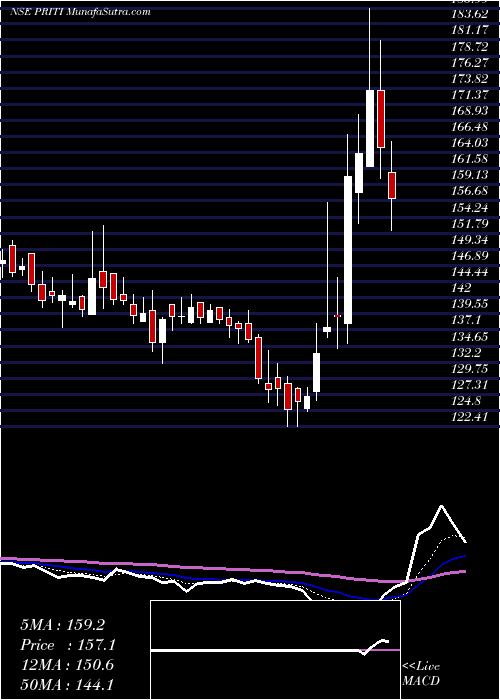Select the 144.44 price axis label
Screen dimensions: 500x700
pos(469,271)
